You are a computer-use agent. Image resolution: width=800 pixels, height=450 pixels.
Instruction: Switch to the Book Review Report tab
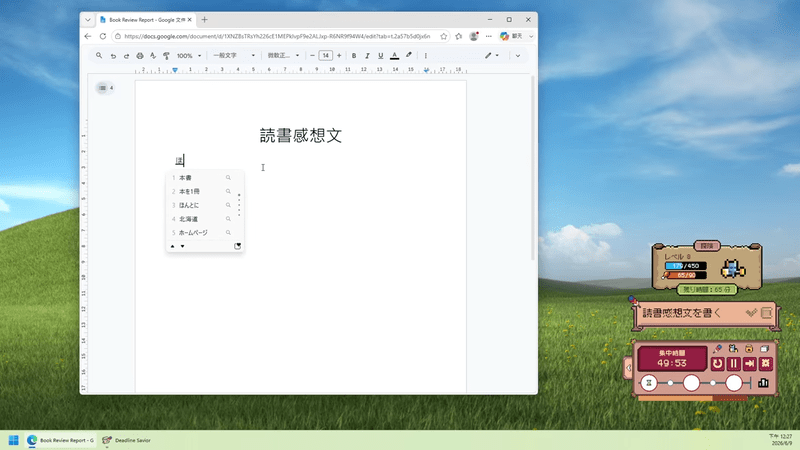[x=146, y=20]
